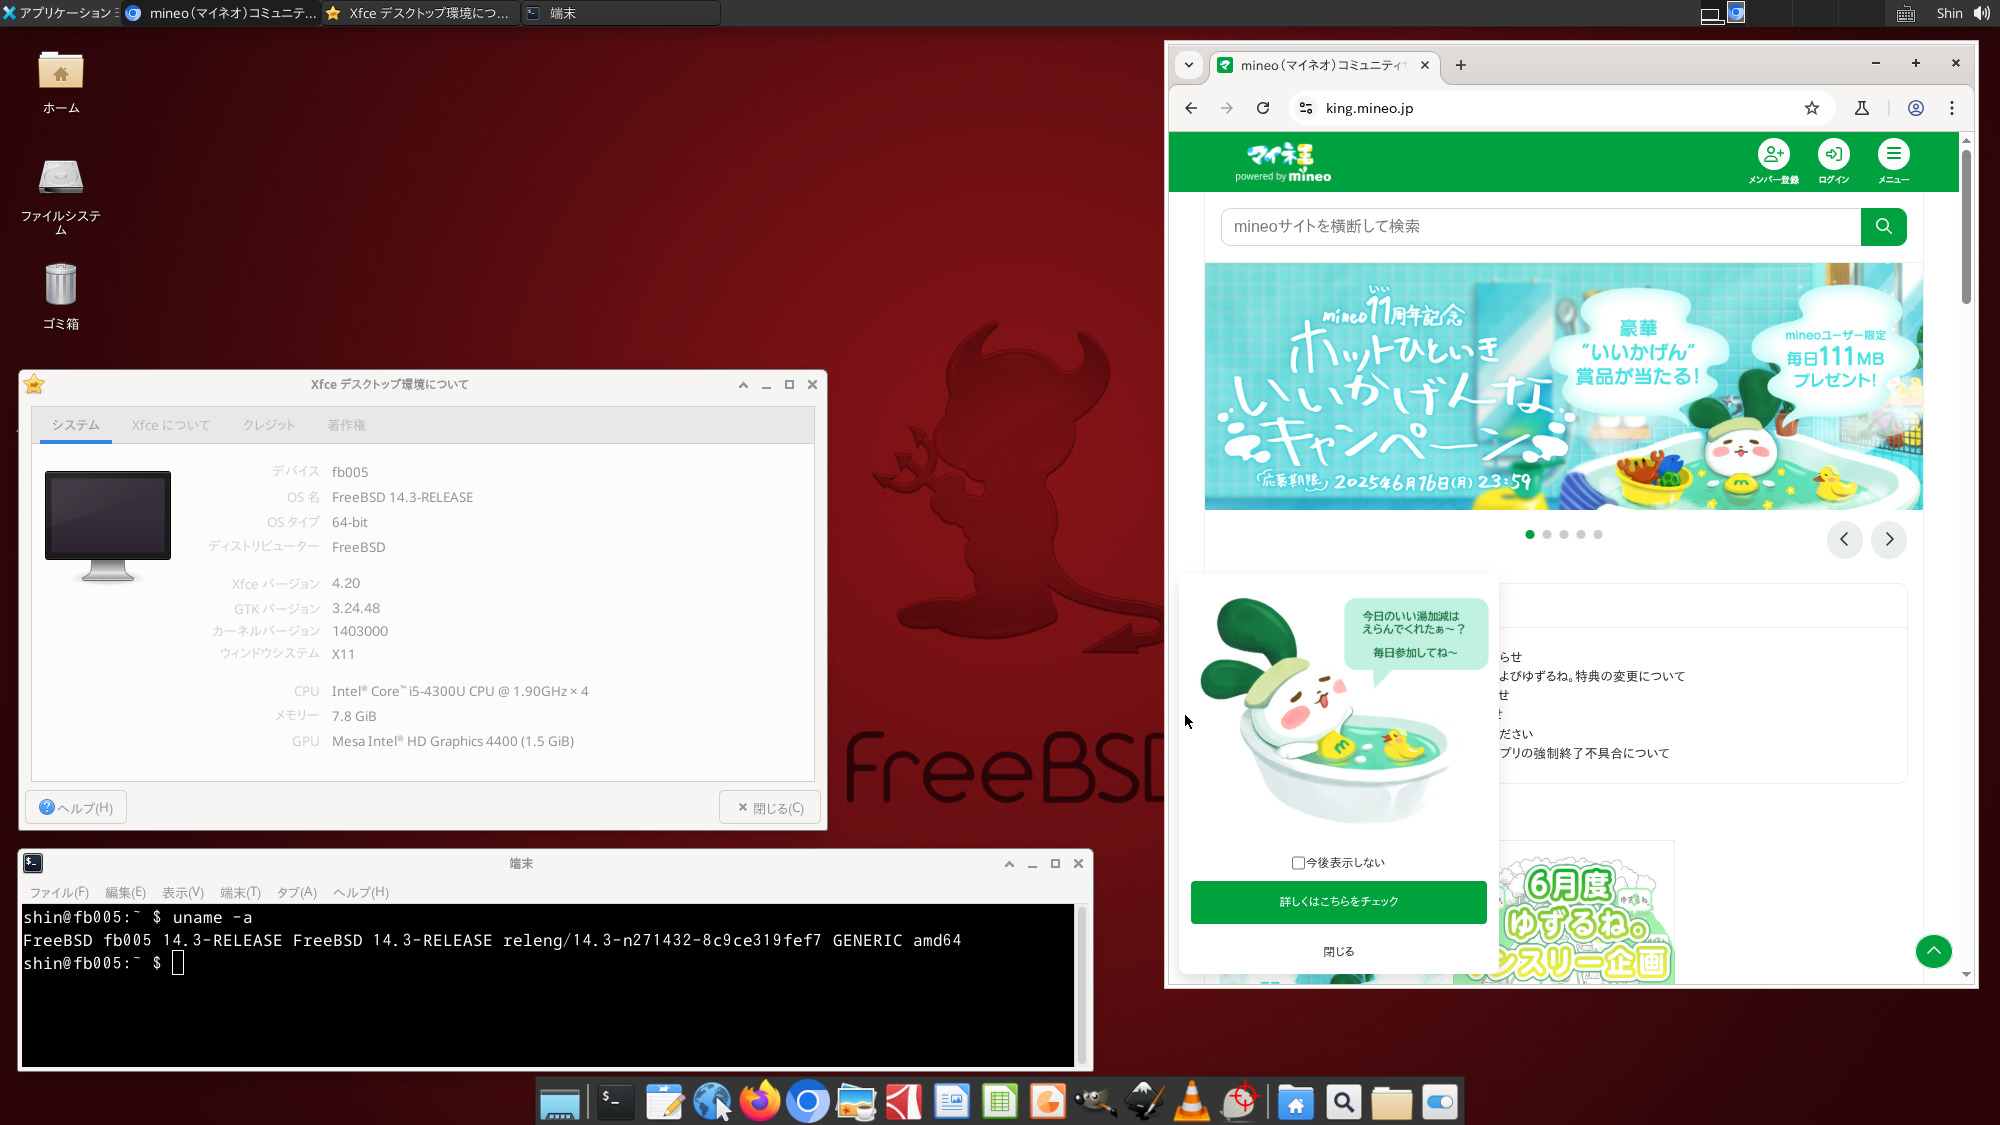Open Chrome's three-dot menu

(1951, 108)
